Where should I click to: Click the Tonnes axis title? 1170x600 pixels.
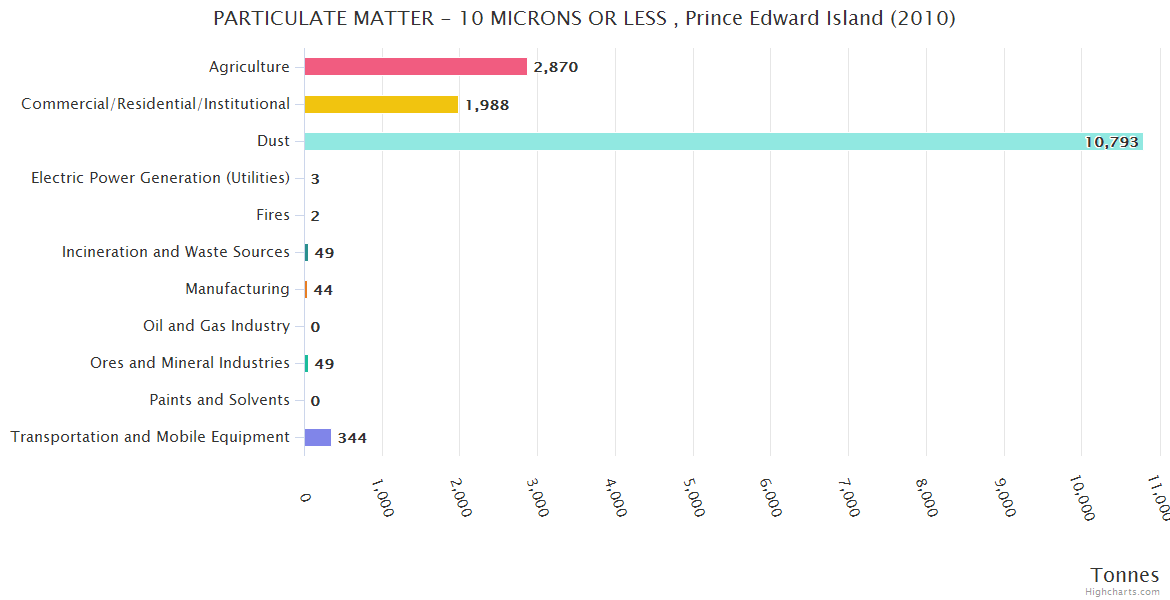pyautogui.click(x=1124, y=575)
